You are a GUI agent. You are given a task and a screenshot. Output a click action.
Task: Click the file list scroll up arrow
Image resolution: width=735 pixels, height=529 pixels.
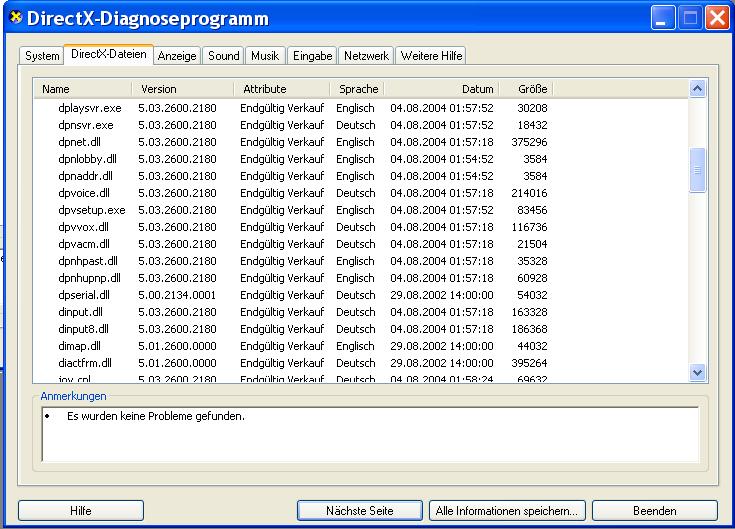[698, 89]
